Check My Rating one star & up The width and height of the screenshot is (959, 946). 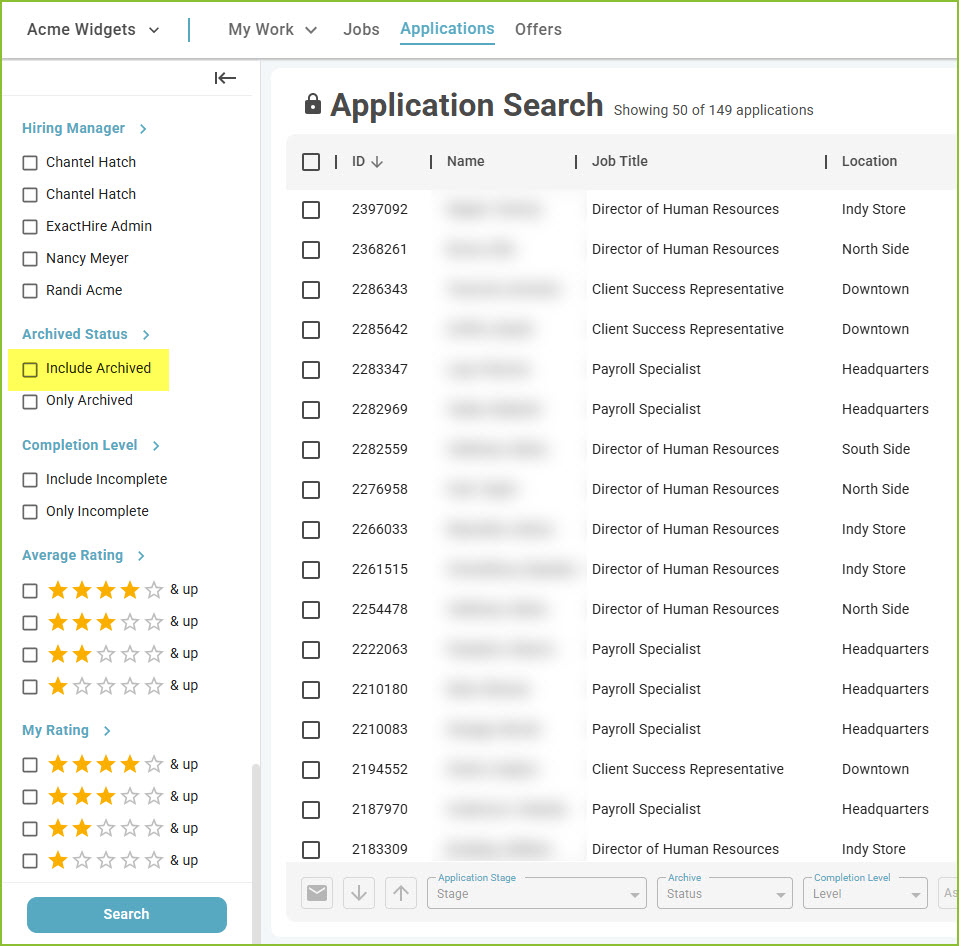click(x=30, y=861)
